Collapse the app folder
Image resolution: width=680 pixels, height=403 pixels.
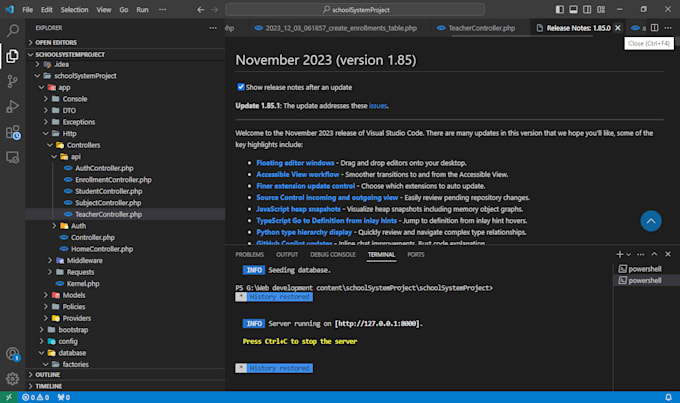point(127,87)
